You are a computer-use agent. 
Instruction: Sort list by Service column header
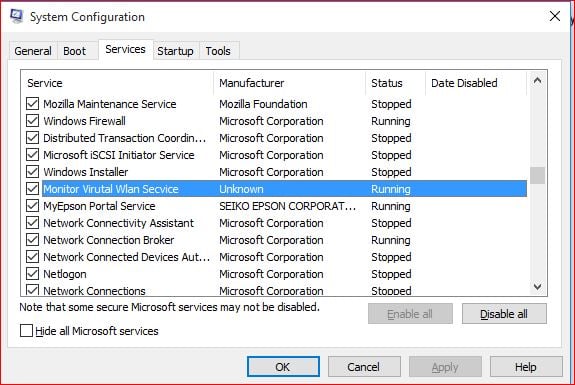pyautogui.click(x=118, y=83)
